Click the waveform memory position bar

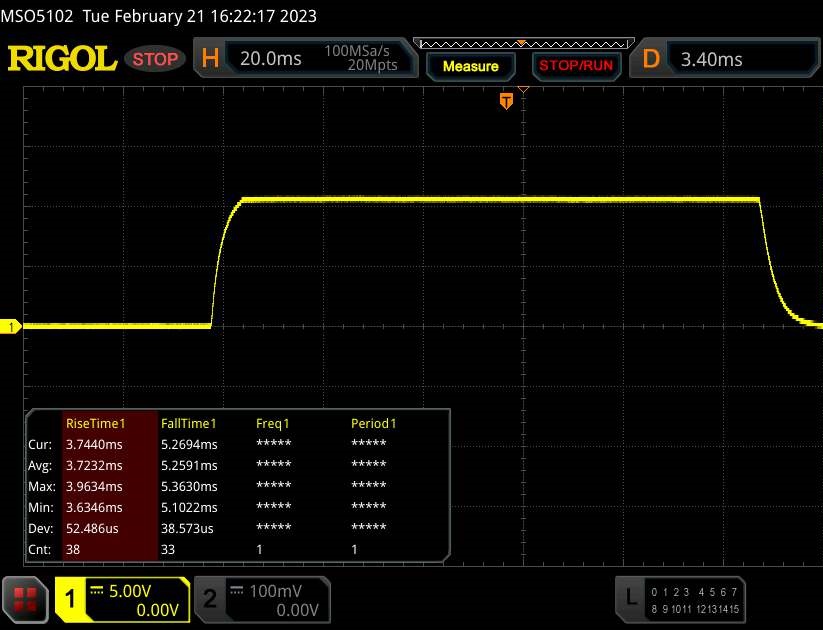click(x=522, y=44)
